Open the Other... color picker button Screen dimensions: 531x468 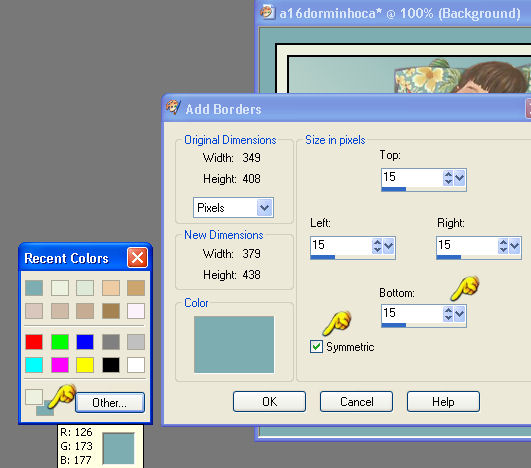(x=110, y=403)
